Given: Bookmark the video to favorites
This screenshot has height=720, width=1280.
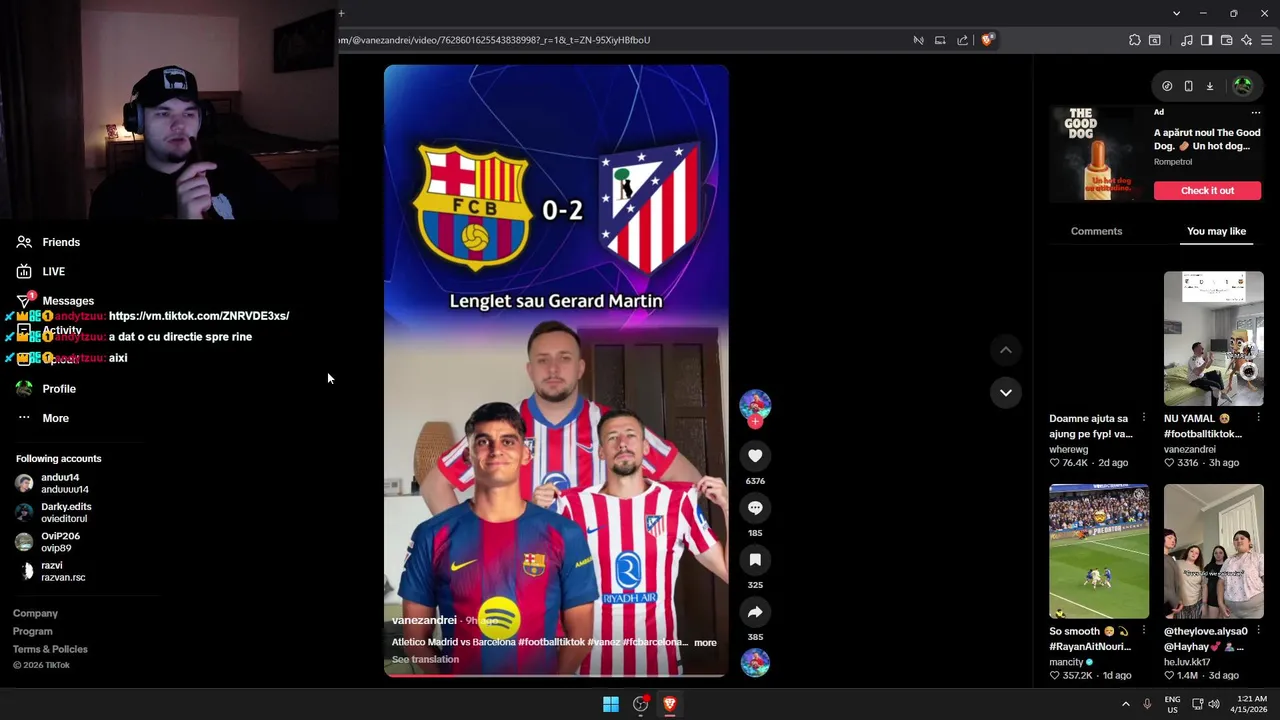Looking at the screenshot, I should [755, 560].
